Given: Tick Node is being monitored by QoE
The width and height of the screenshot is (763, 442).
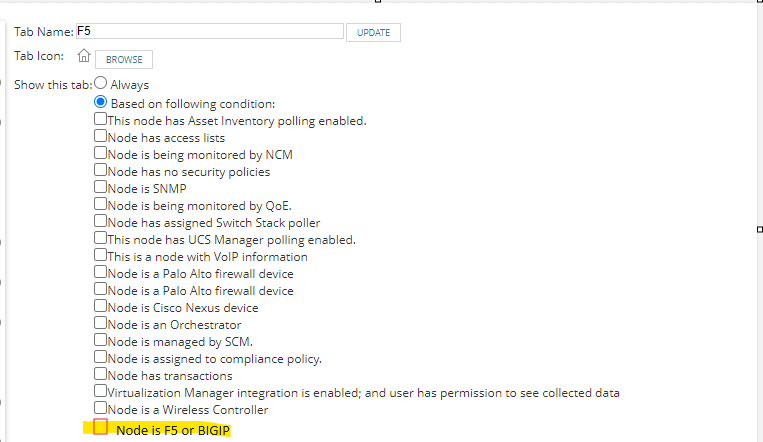Looking at the screenshot, I should pyautogui.click(x=100, y=204).
